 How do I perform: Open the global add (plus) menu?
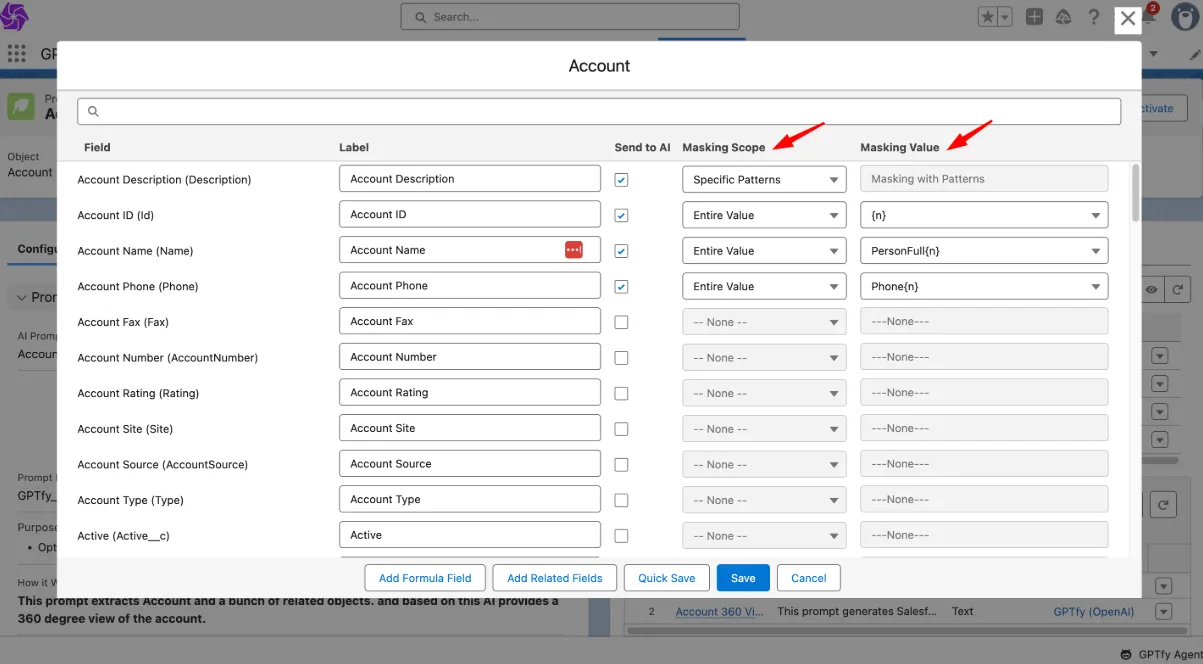pos(1034,16)
